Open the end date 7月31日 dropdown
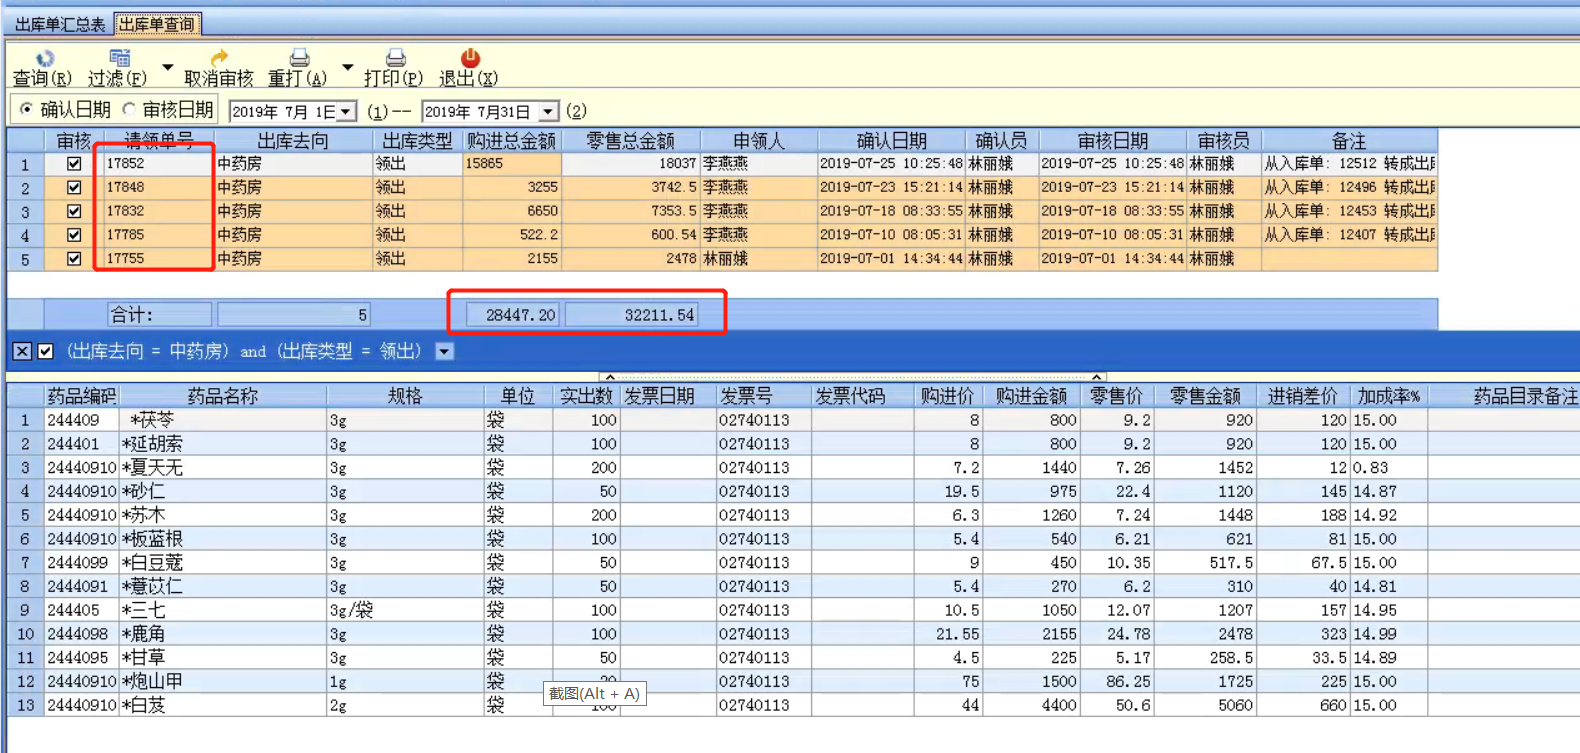Screen dimensions: 1580x753 pyautogui.click(x=548, y=112)
